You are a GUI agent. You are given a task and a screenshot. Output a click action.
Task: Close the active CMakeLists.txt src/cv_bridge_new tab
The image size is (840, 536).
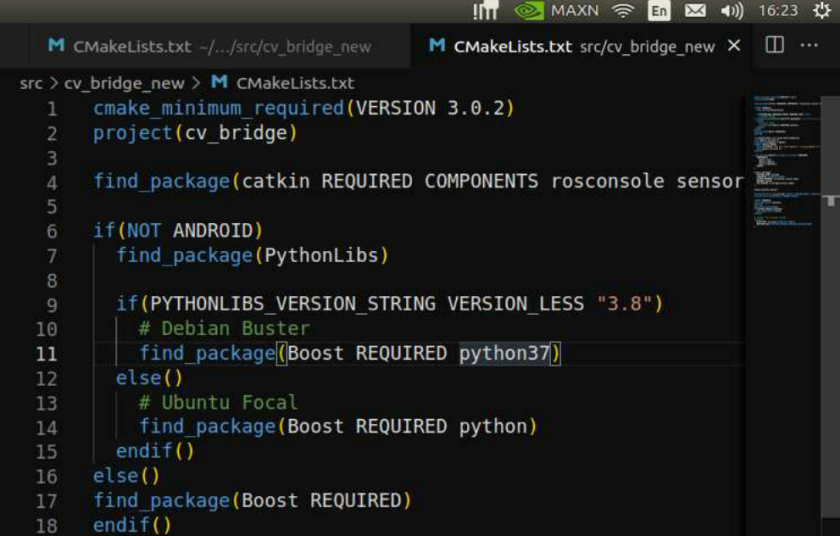(734, 46)
